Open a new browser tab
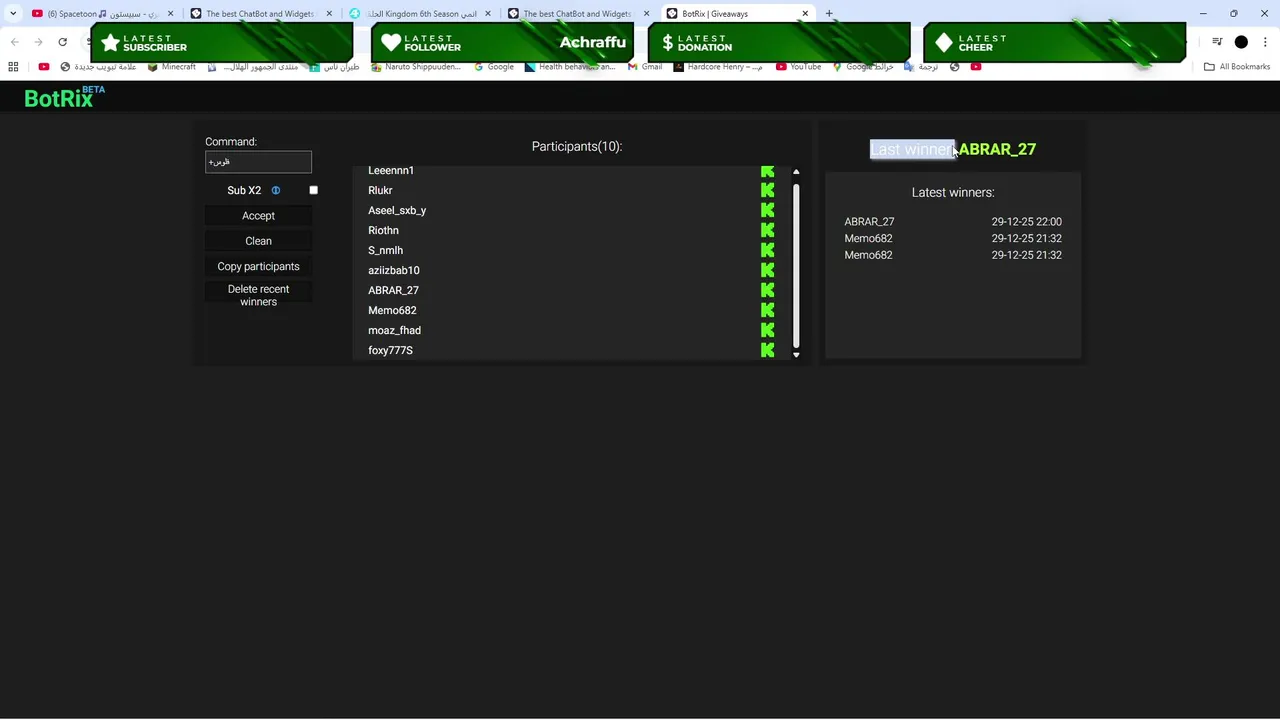This screenshot has height=720, width=1280. click(829, 14)
